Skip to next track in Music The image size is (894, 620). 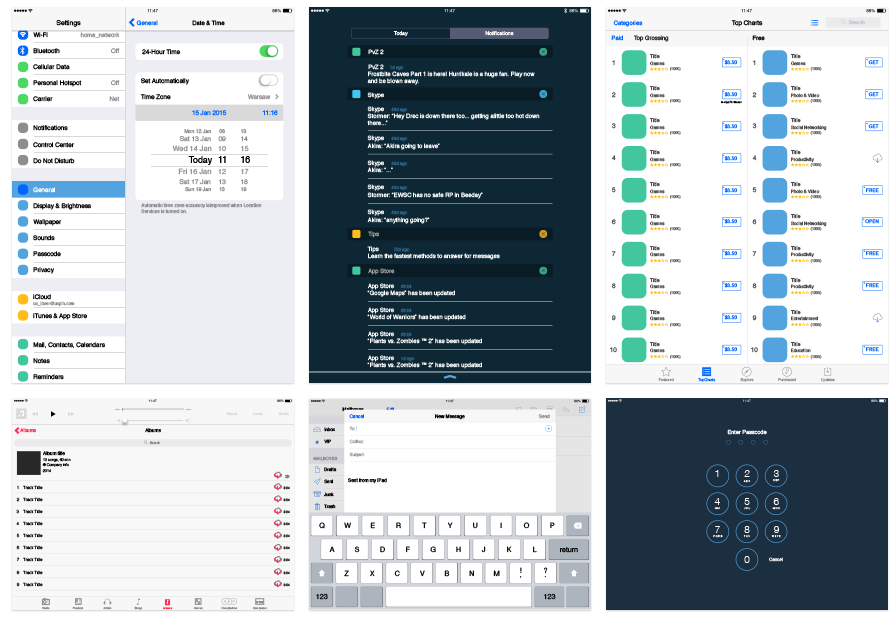tap(71, 414)
